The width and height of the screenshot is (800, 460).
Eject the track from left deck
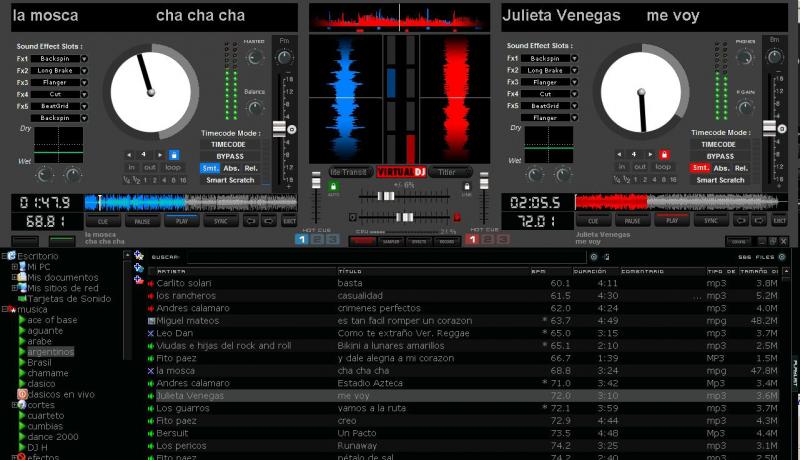point(289,221)
